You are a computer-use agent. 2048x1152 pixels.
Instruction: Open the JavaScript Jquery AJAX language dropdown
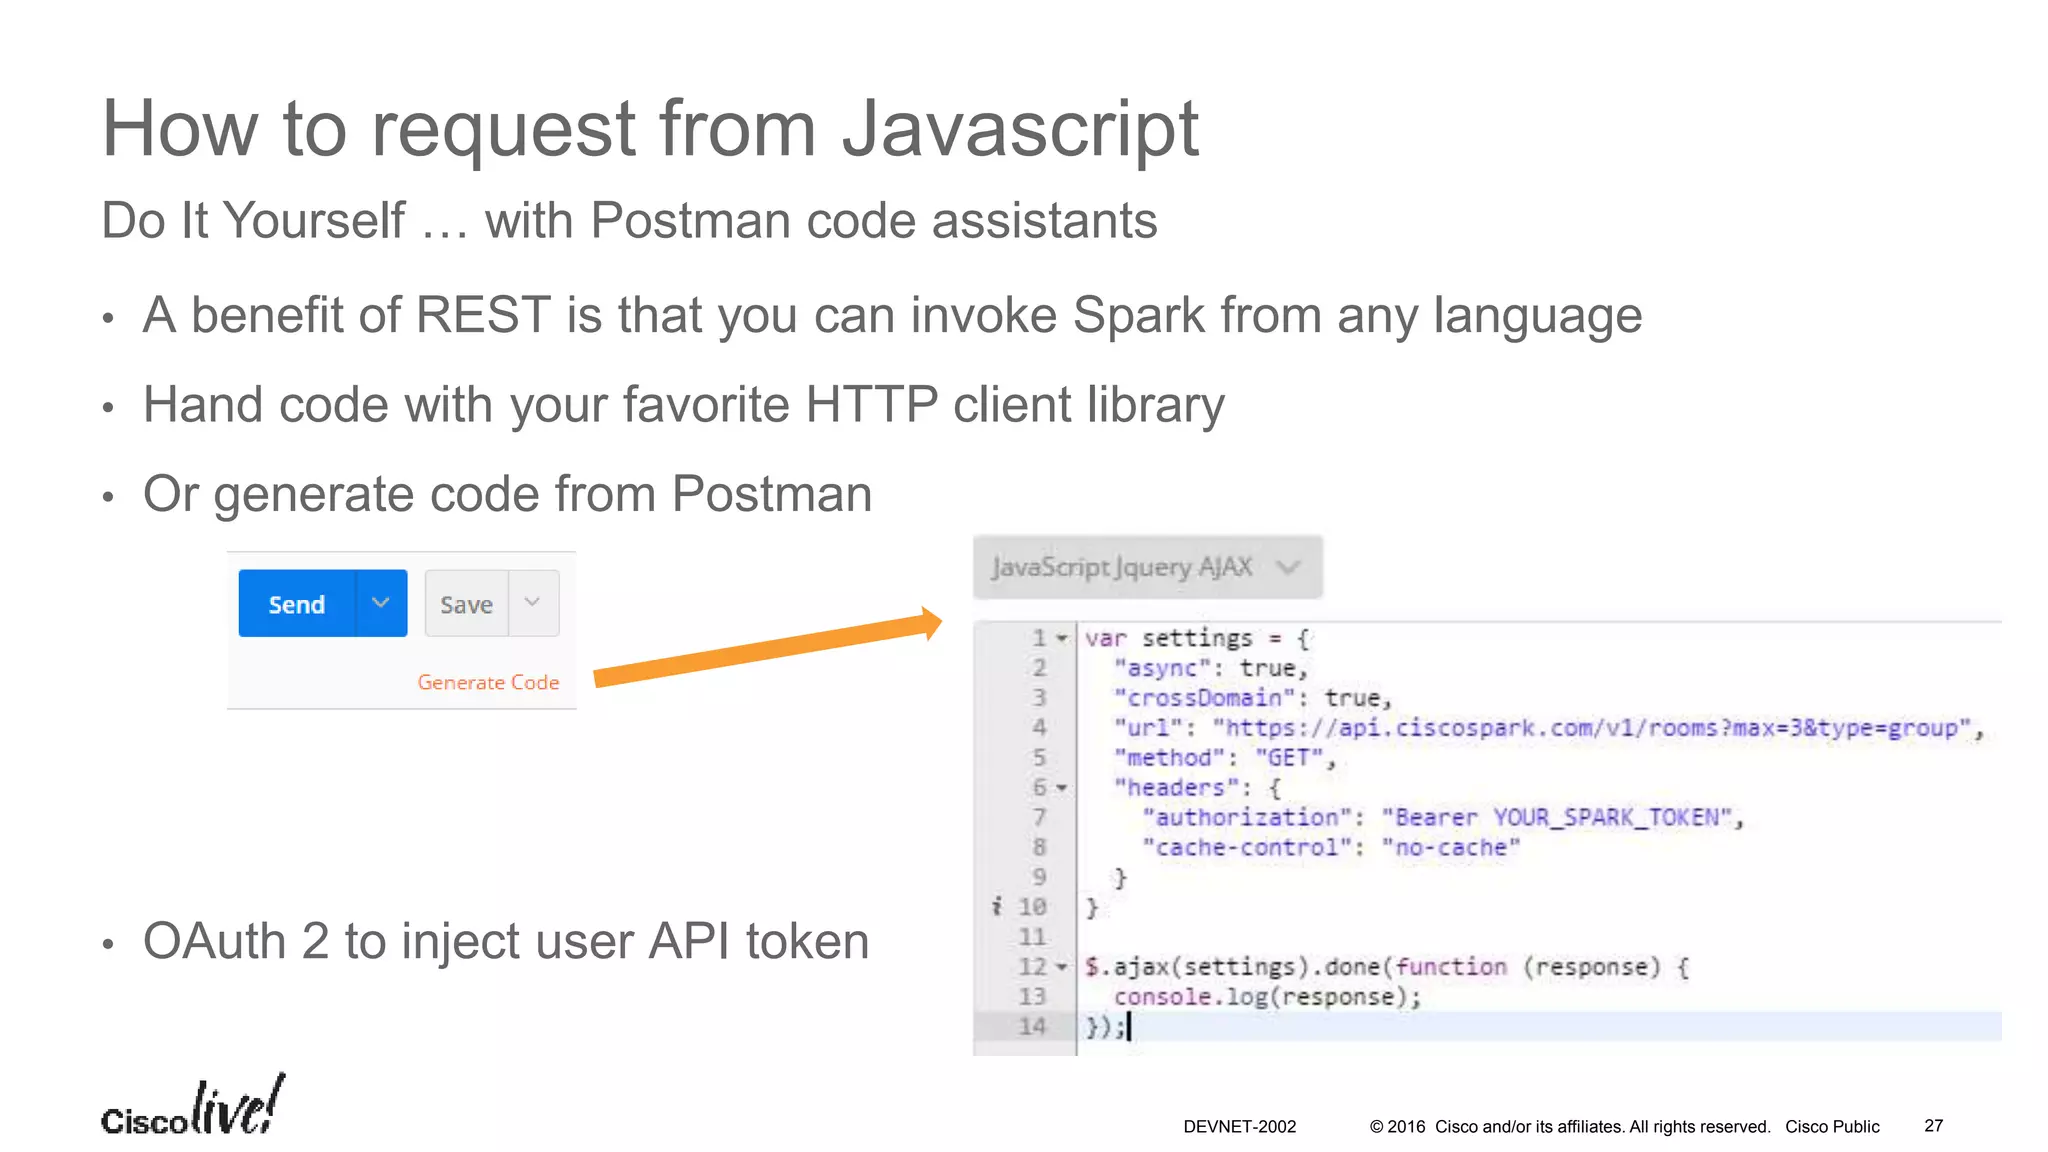pos(1147,568)
